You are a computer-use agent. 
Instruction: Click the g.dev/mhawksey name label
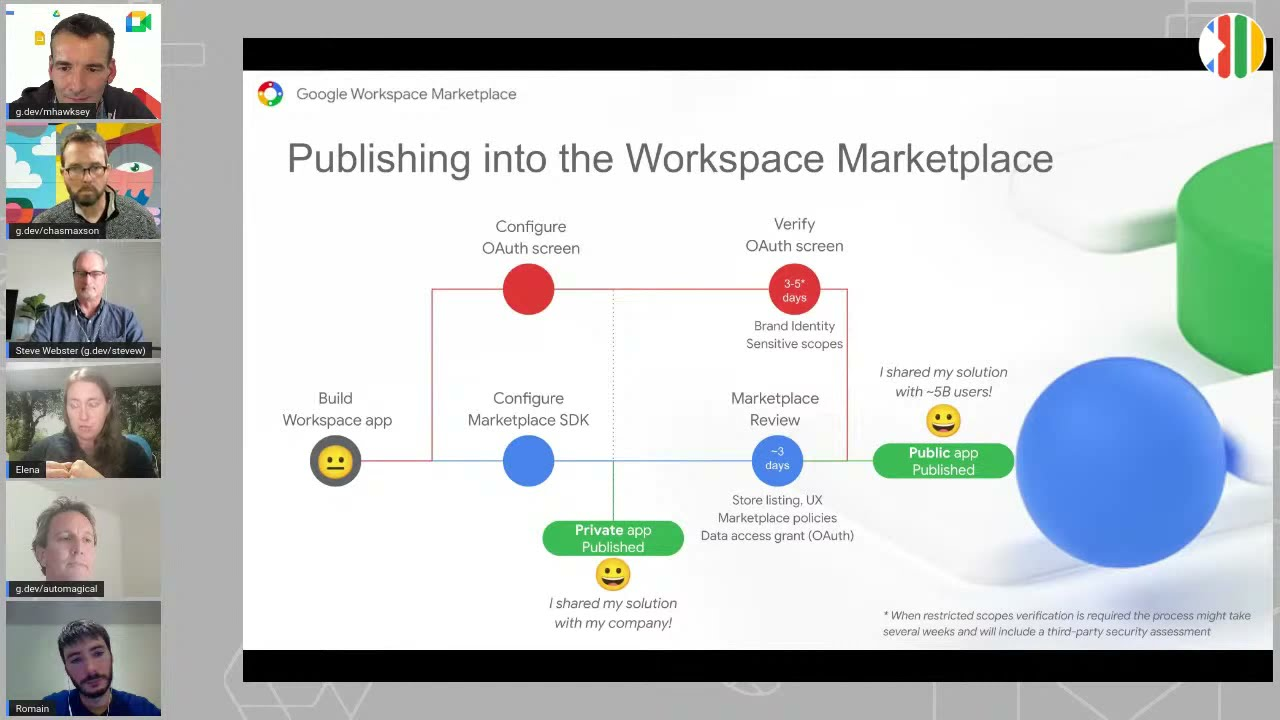pyautogui.click(x=52, y=112)
